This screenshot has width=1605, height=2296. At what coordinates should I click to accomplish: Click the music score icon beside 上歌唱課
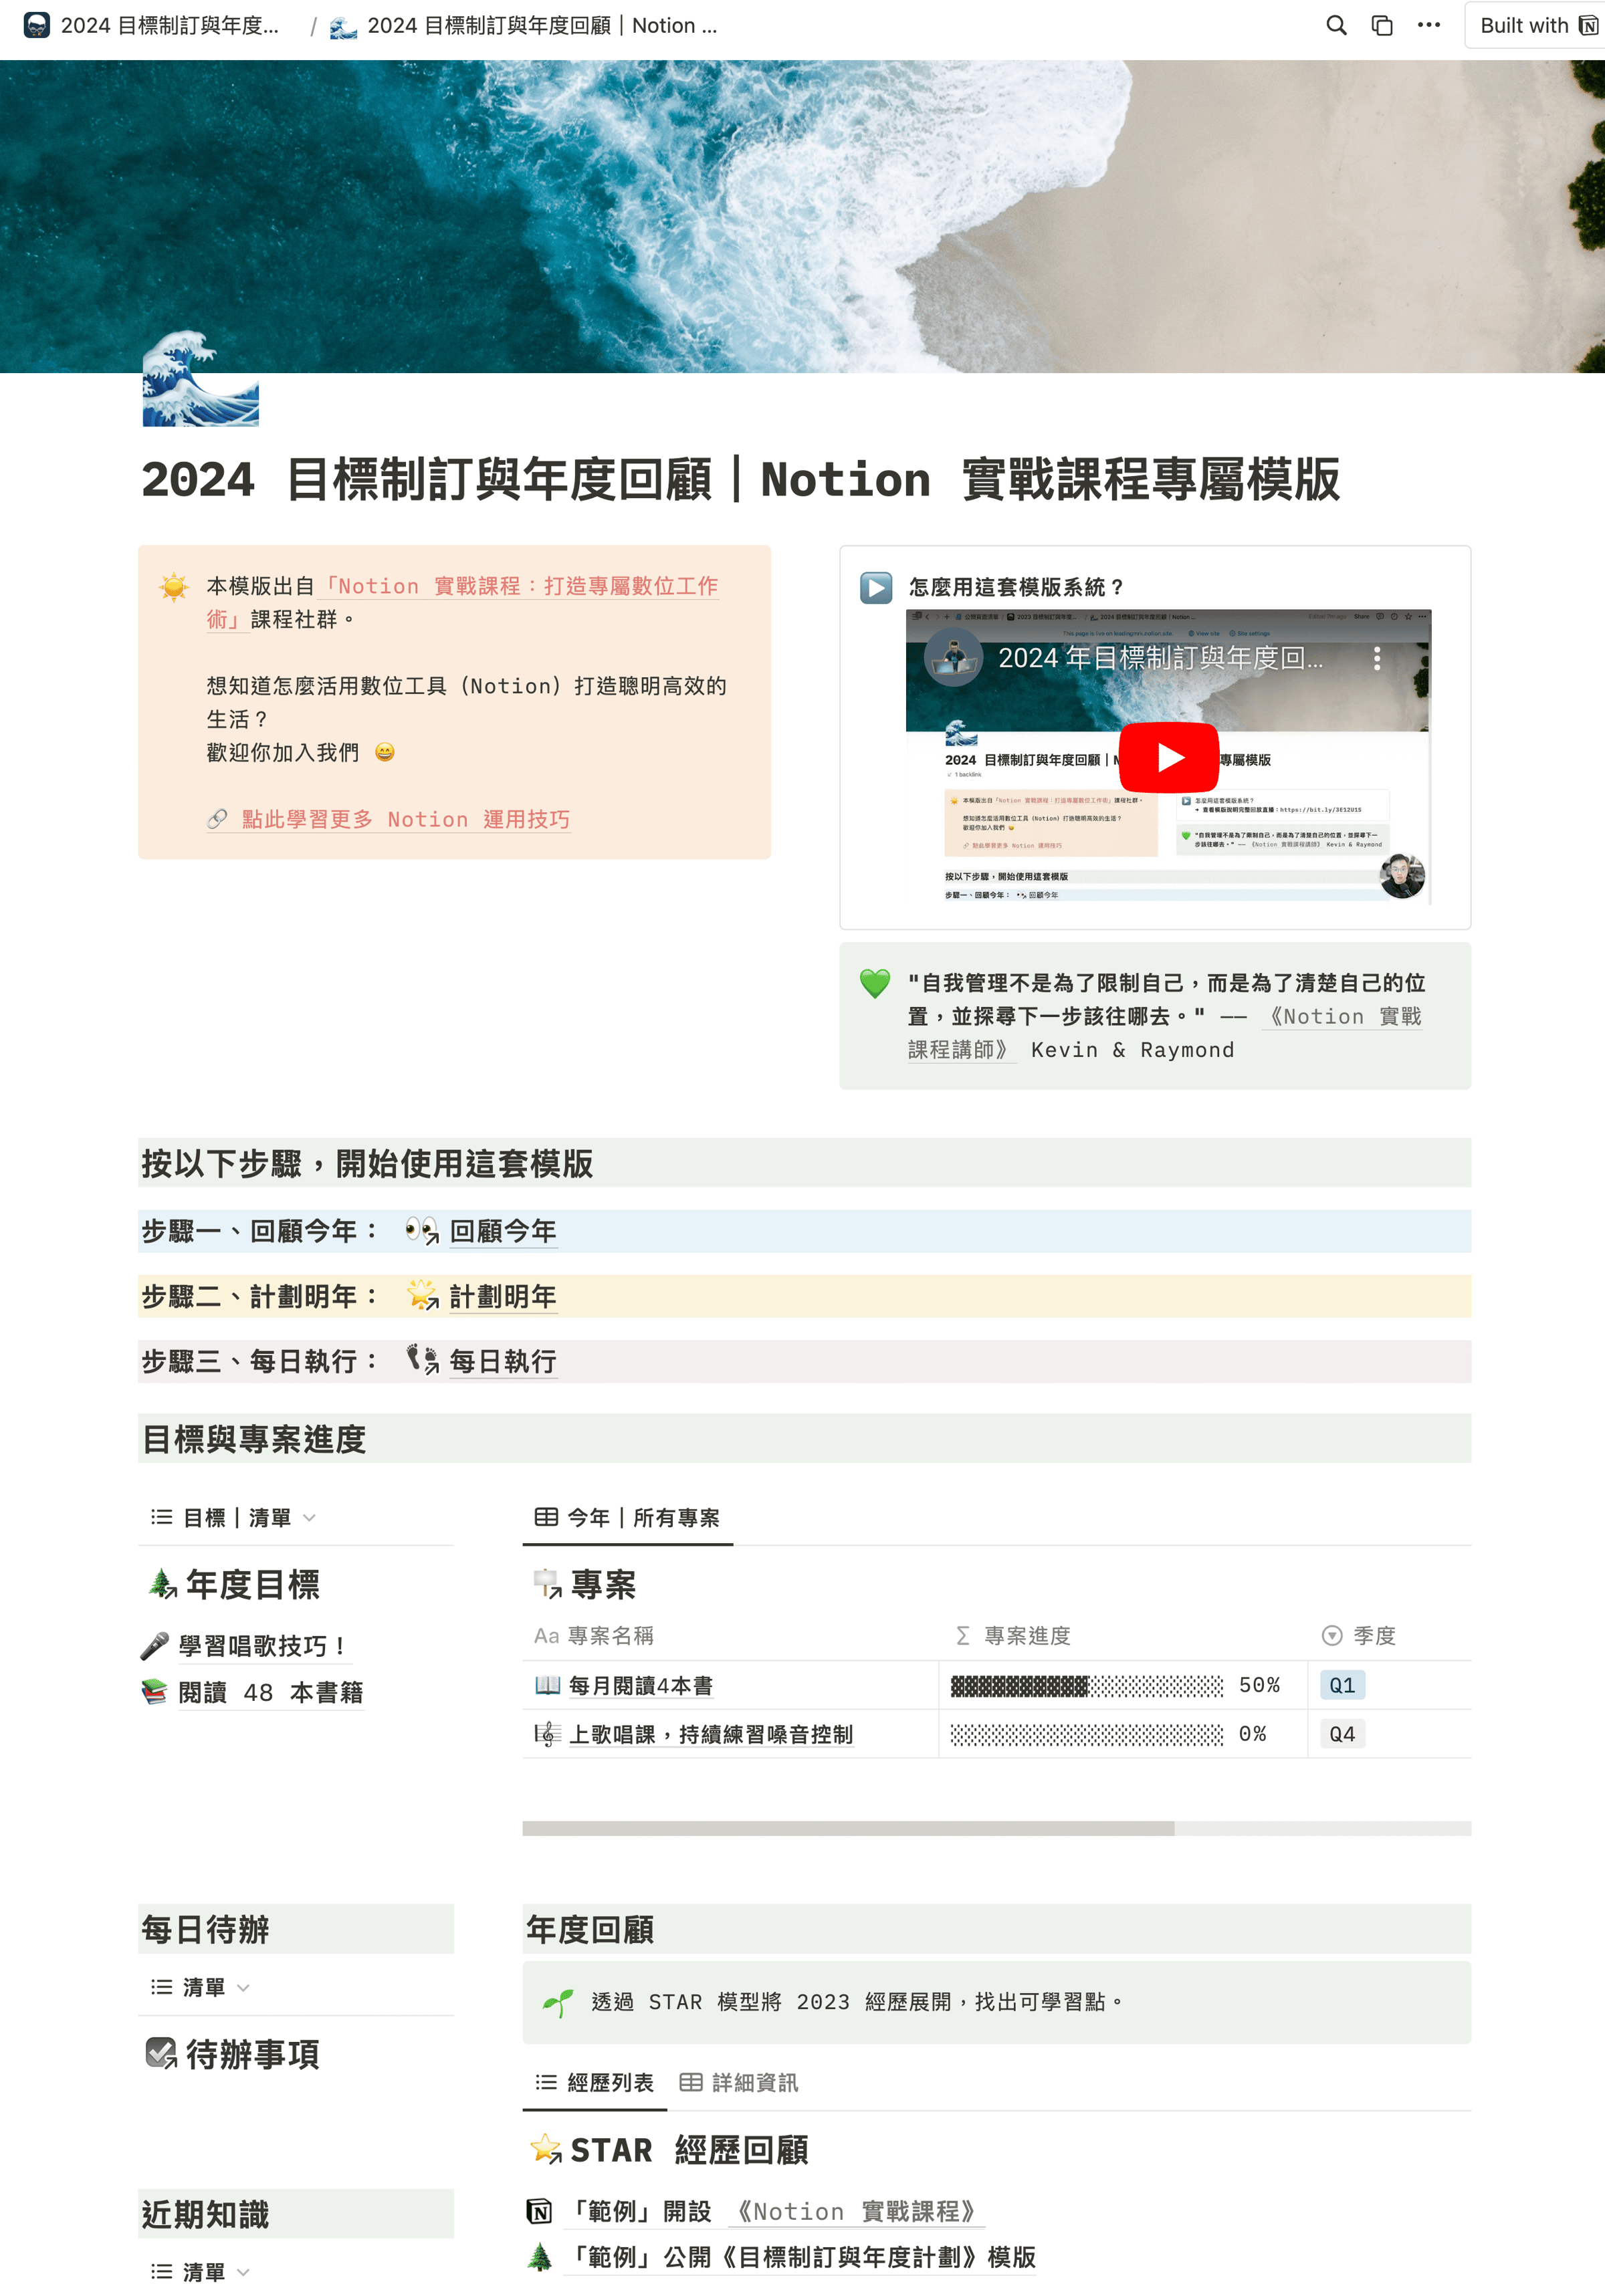tap(547, 1735)
